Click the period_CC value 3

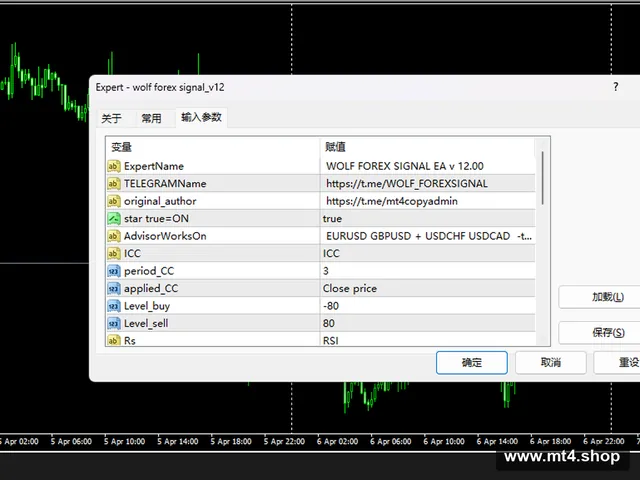pos(326,271)
